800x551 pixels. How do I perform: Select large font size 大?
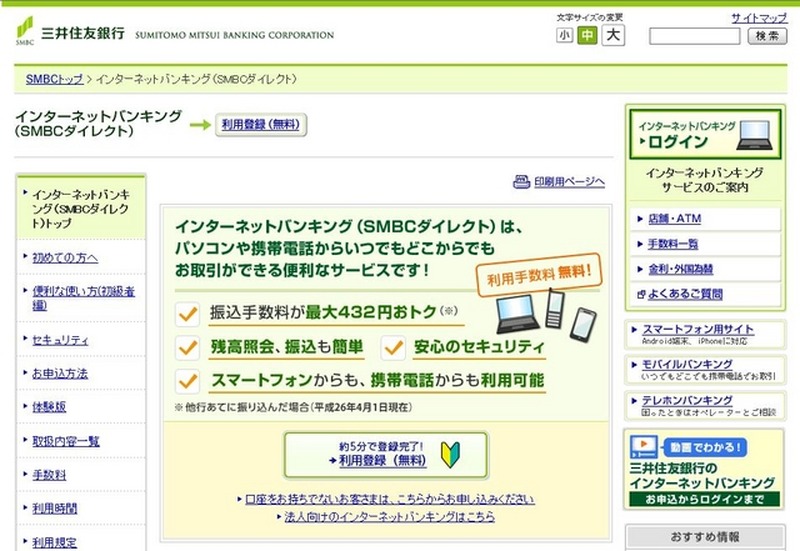(x=612, y=36)
